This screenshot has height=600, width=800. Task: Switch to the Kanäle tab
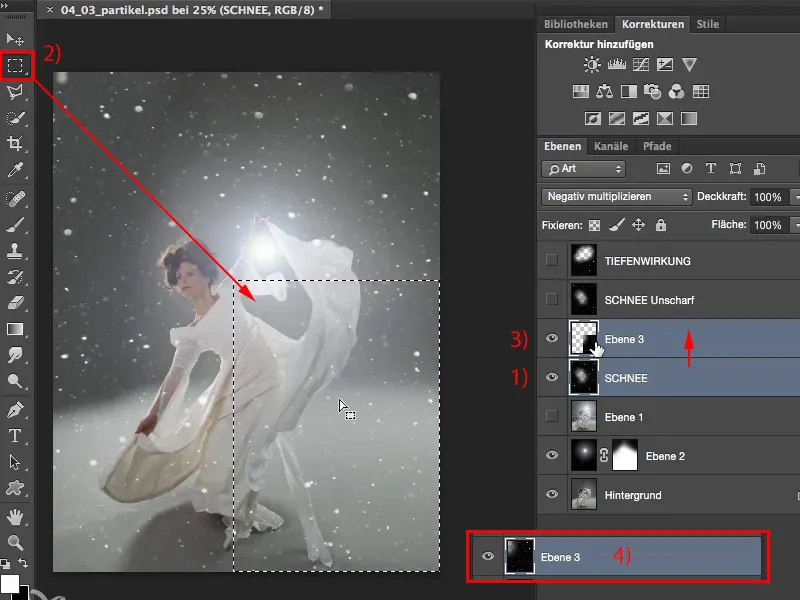tap(611, 146)
